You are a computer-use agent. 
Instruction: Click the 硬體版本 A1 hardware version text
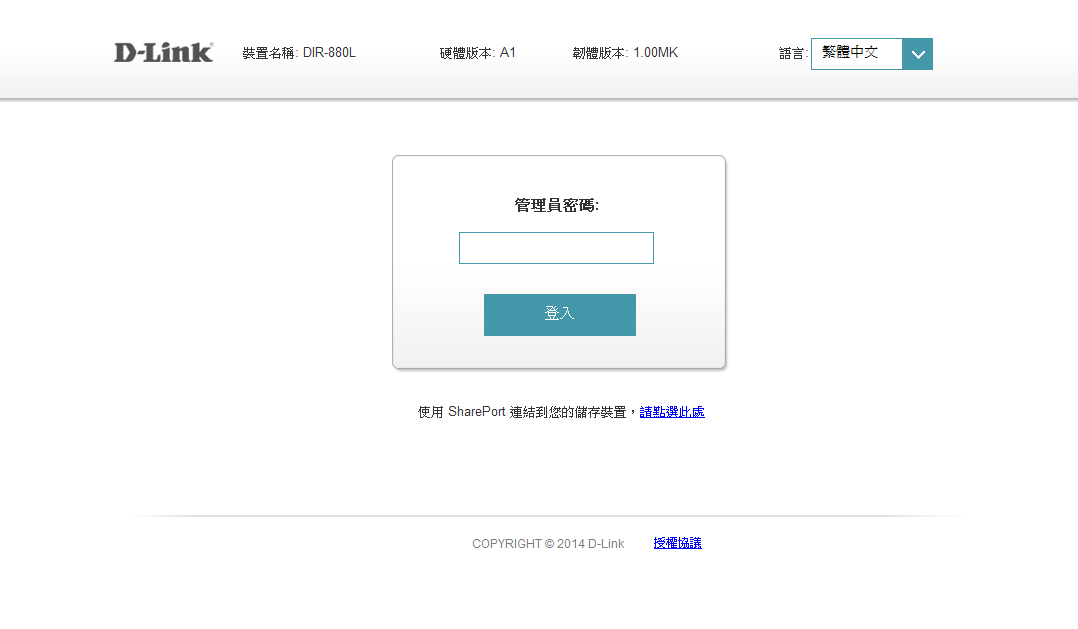click(x=477, y=53)
